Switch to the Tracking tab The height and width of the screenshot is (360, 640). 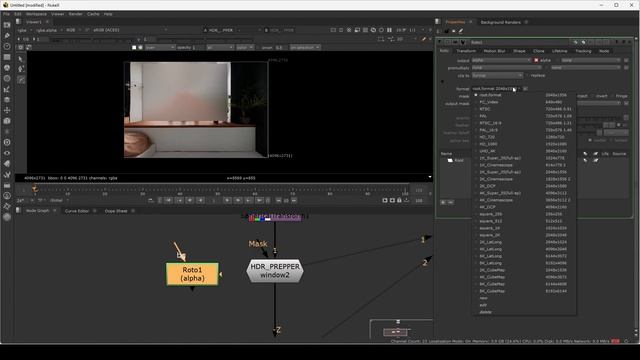click(x=583, y=51)
